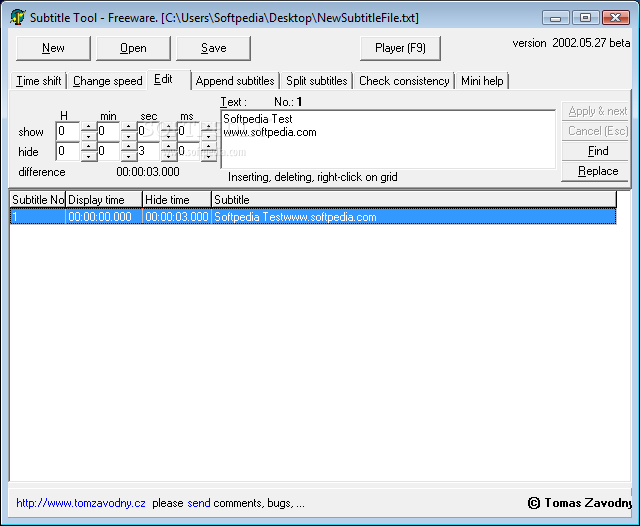Open the http://www.tomzavodny.cz link

[x=81, y=503]
